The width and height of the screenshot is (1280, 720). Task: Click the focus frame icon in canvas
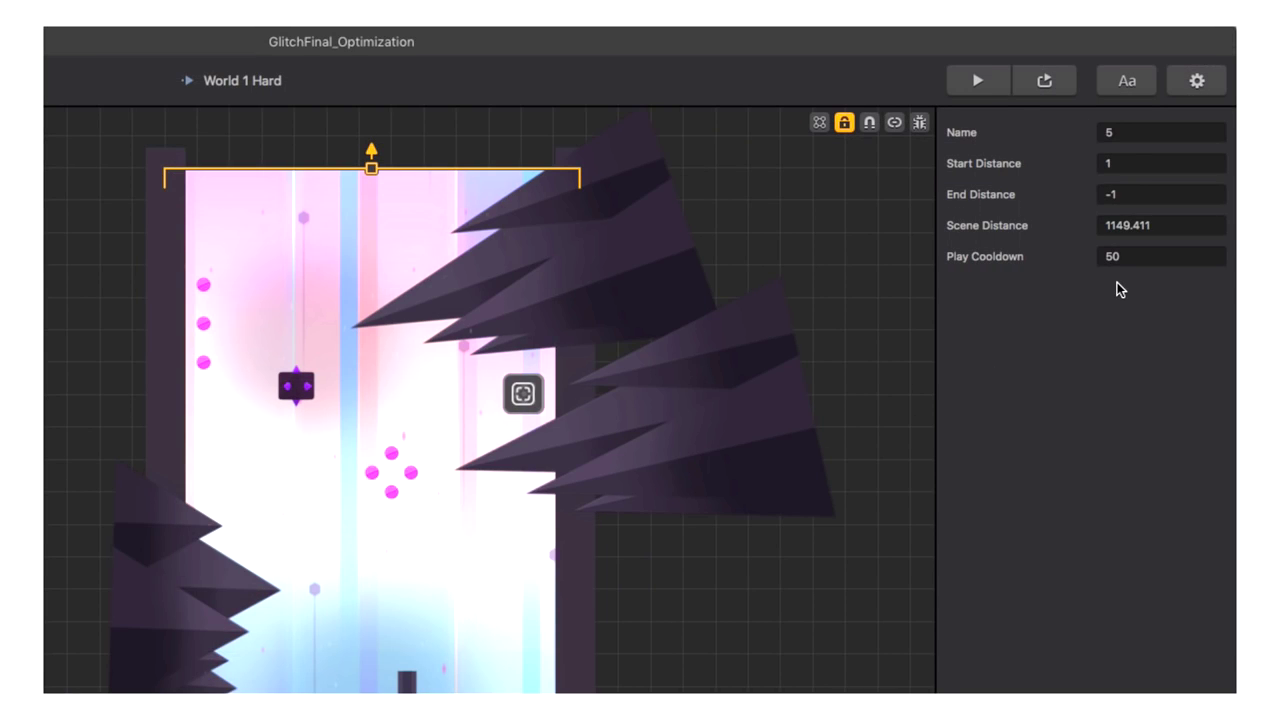pyautogui.click(x=523, y=394)
